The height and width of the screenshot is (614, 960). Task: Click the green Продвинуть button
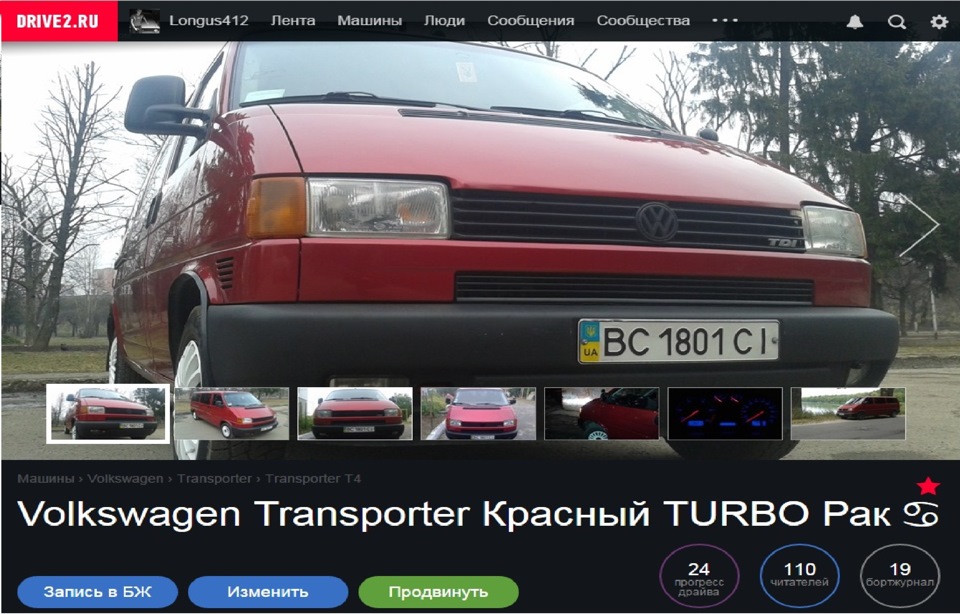[438, 592]
